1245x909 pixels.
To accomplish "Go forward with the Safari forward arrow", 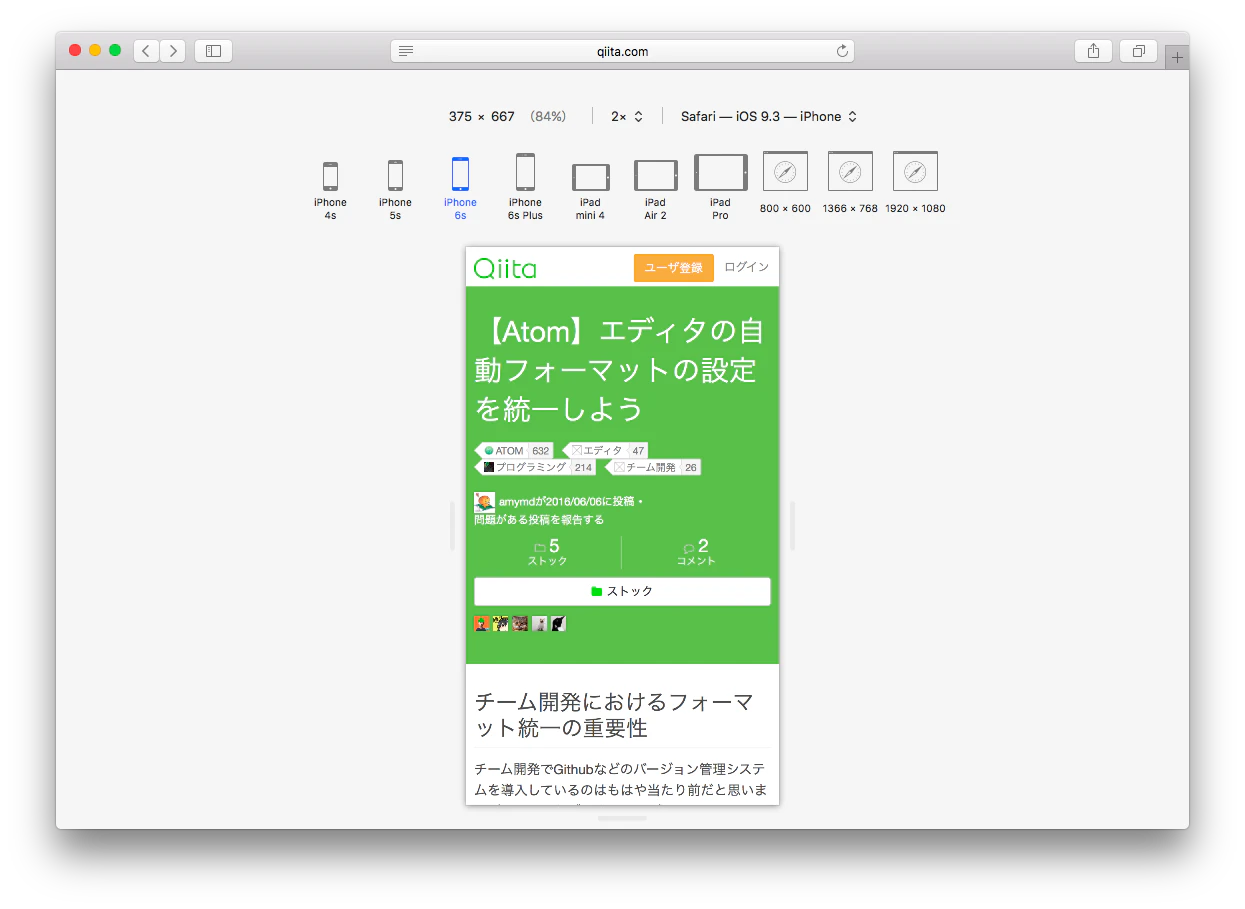I will 172,51.
